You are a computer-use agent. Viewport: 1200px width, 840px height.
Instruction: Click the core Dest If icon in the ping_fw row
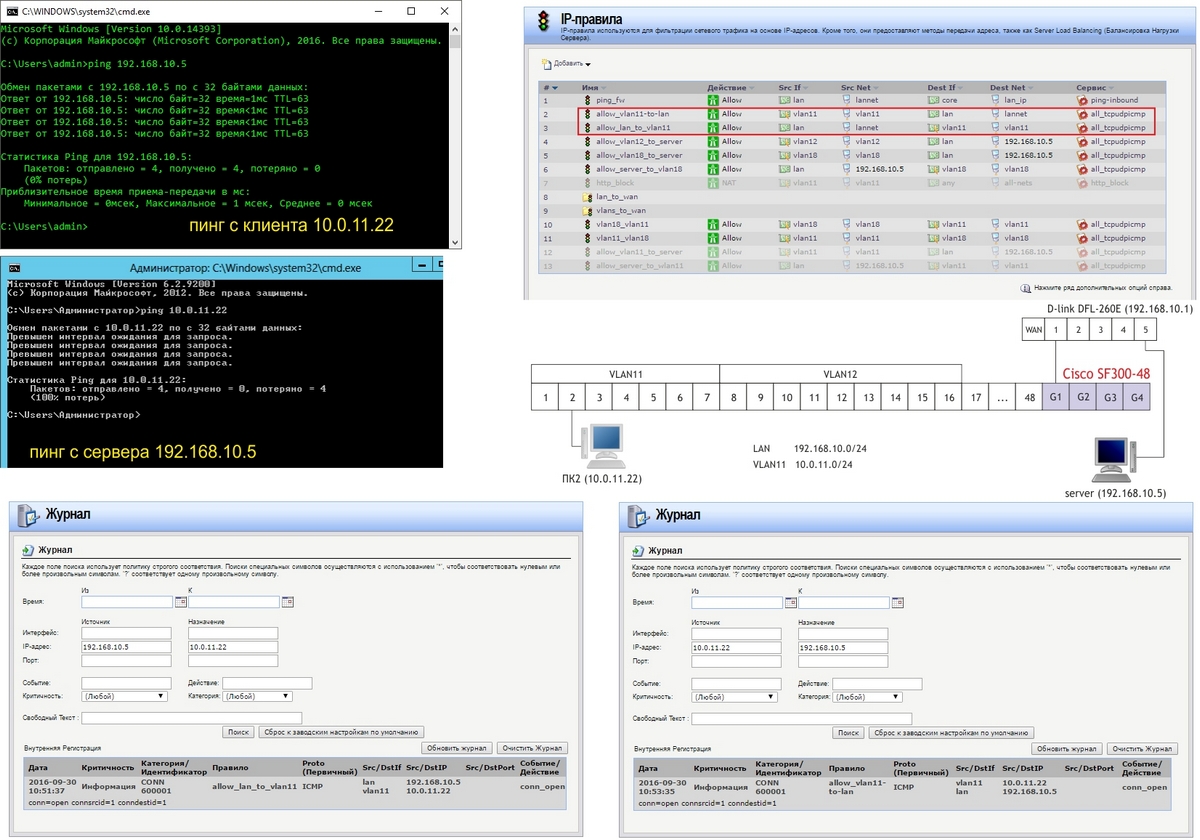pyautogui.click(x=932, y=101)
